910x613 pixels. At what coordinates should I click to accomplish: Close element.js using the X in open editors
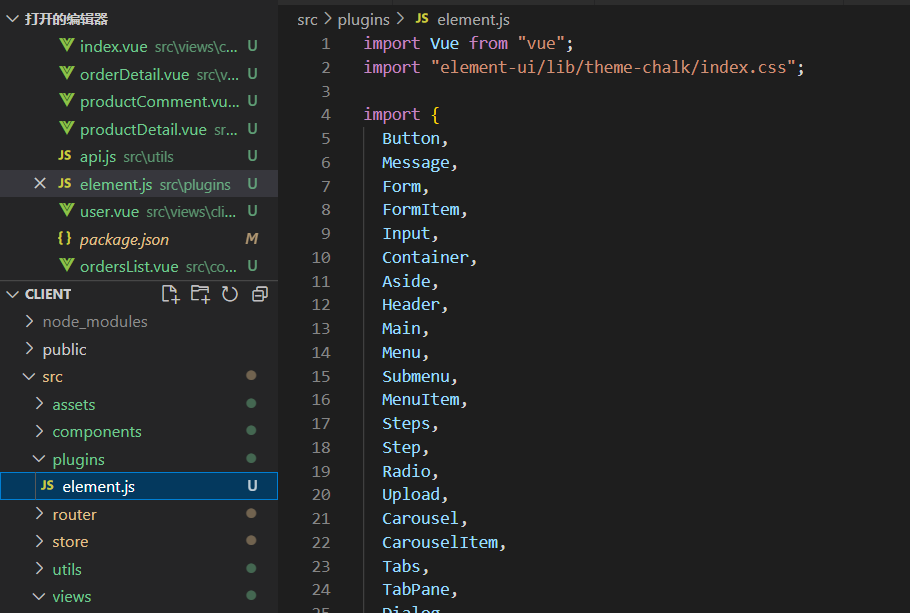coord(40,183)
